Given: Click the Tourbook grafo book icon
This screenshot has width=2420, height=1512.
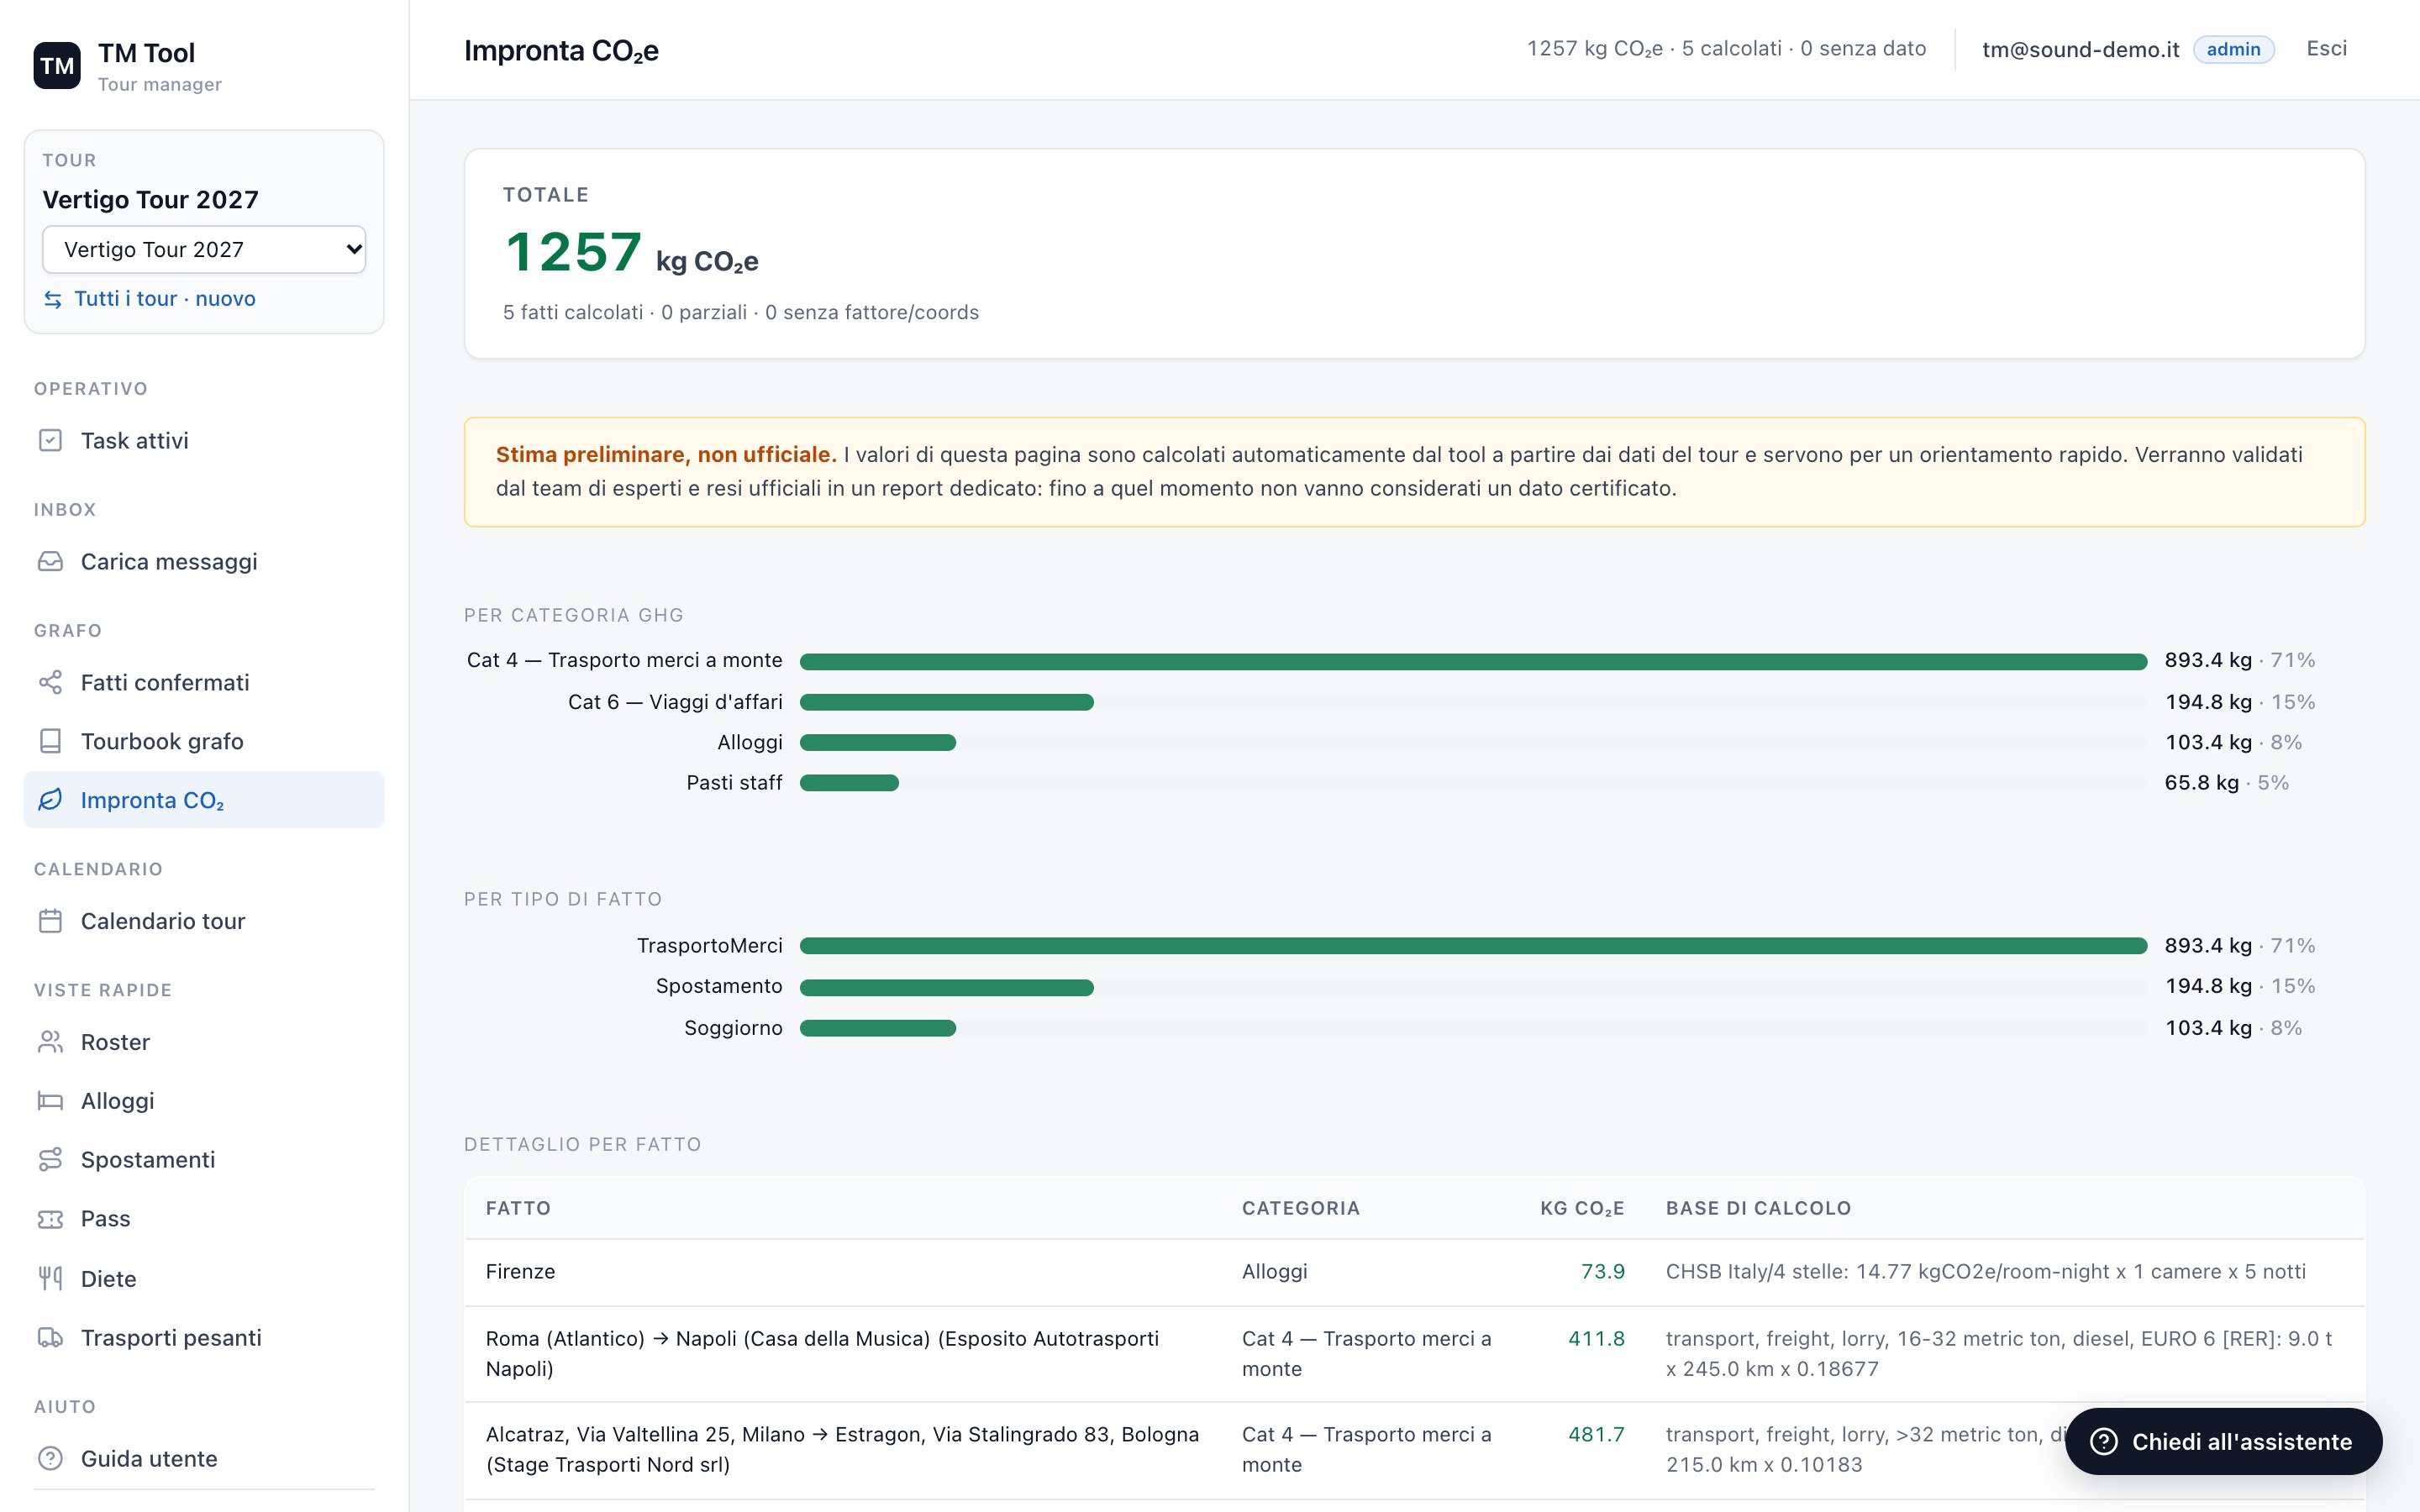Looking at the screenshot, I should pos(50,741).
